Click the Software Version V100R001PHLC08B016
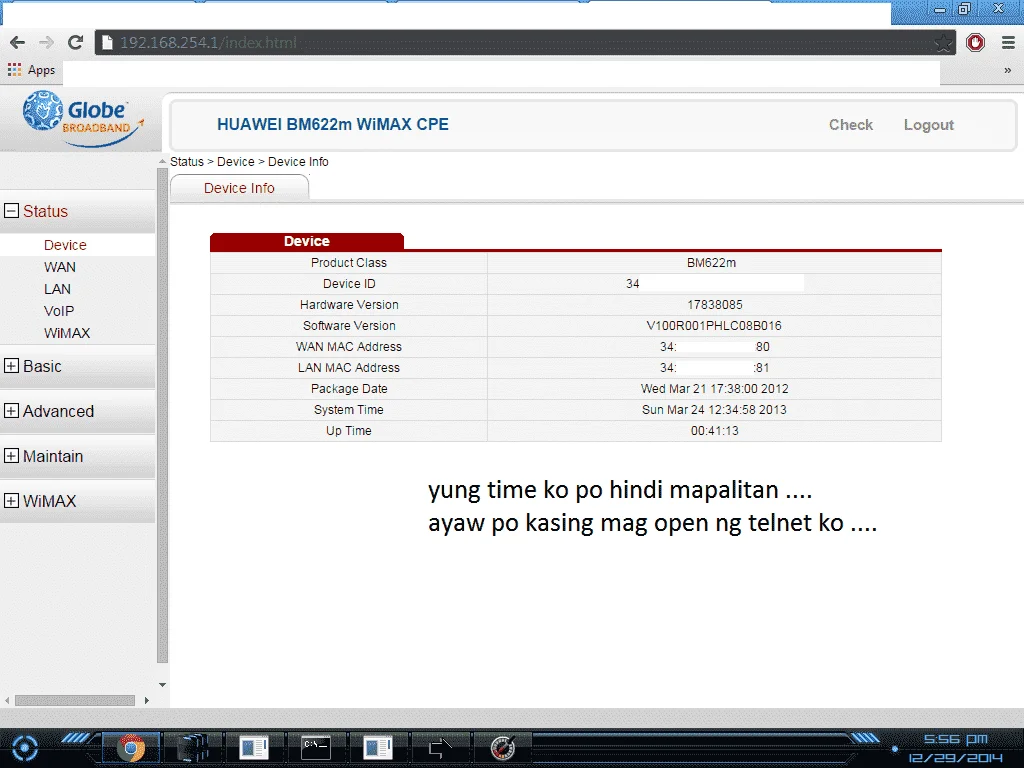This screenshot has height=768, width=1024. pyautogui.click(x=714, y=325)
